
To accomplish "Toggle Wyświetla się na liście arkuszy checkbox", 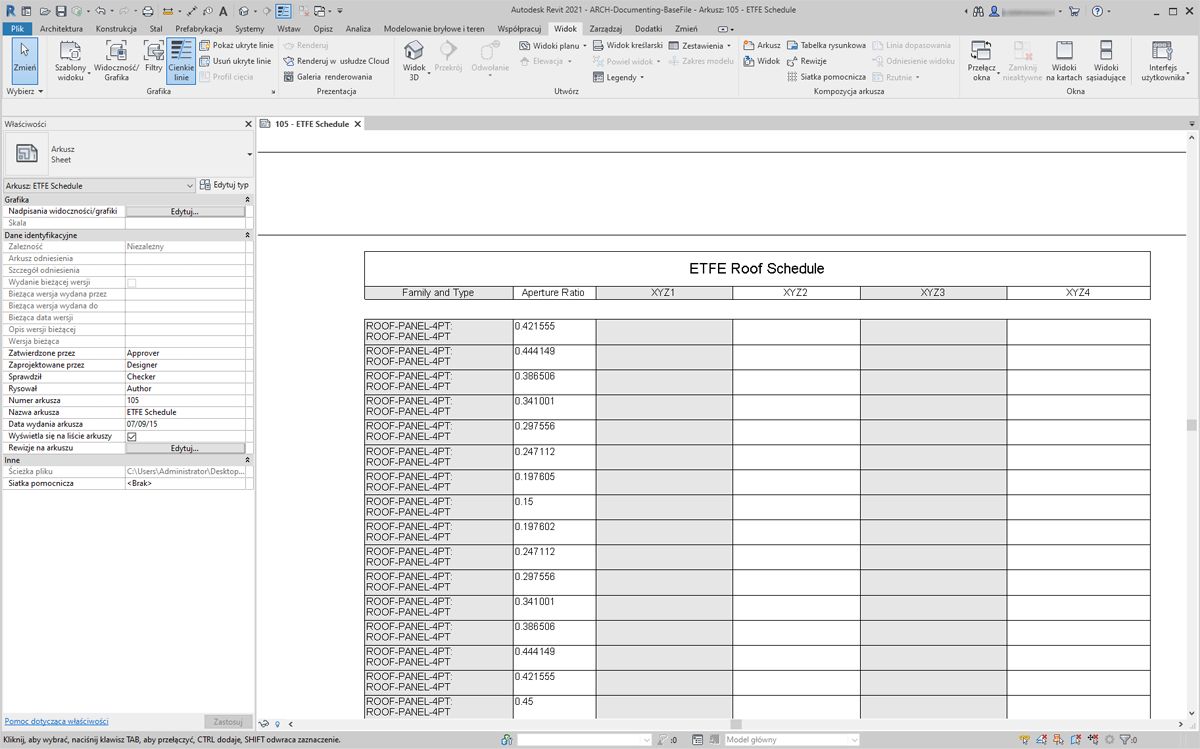I will point(131,436).
